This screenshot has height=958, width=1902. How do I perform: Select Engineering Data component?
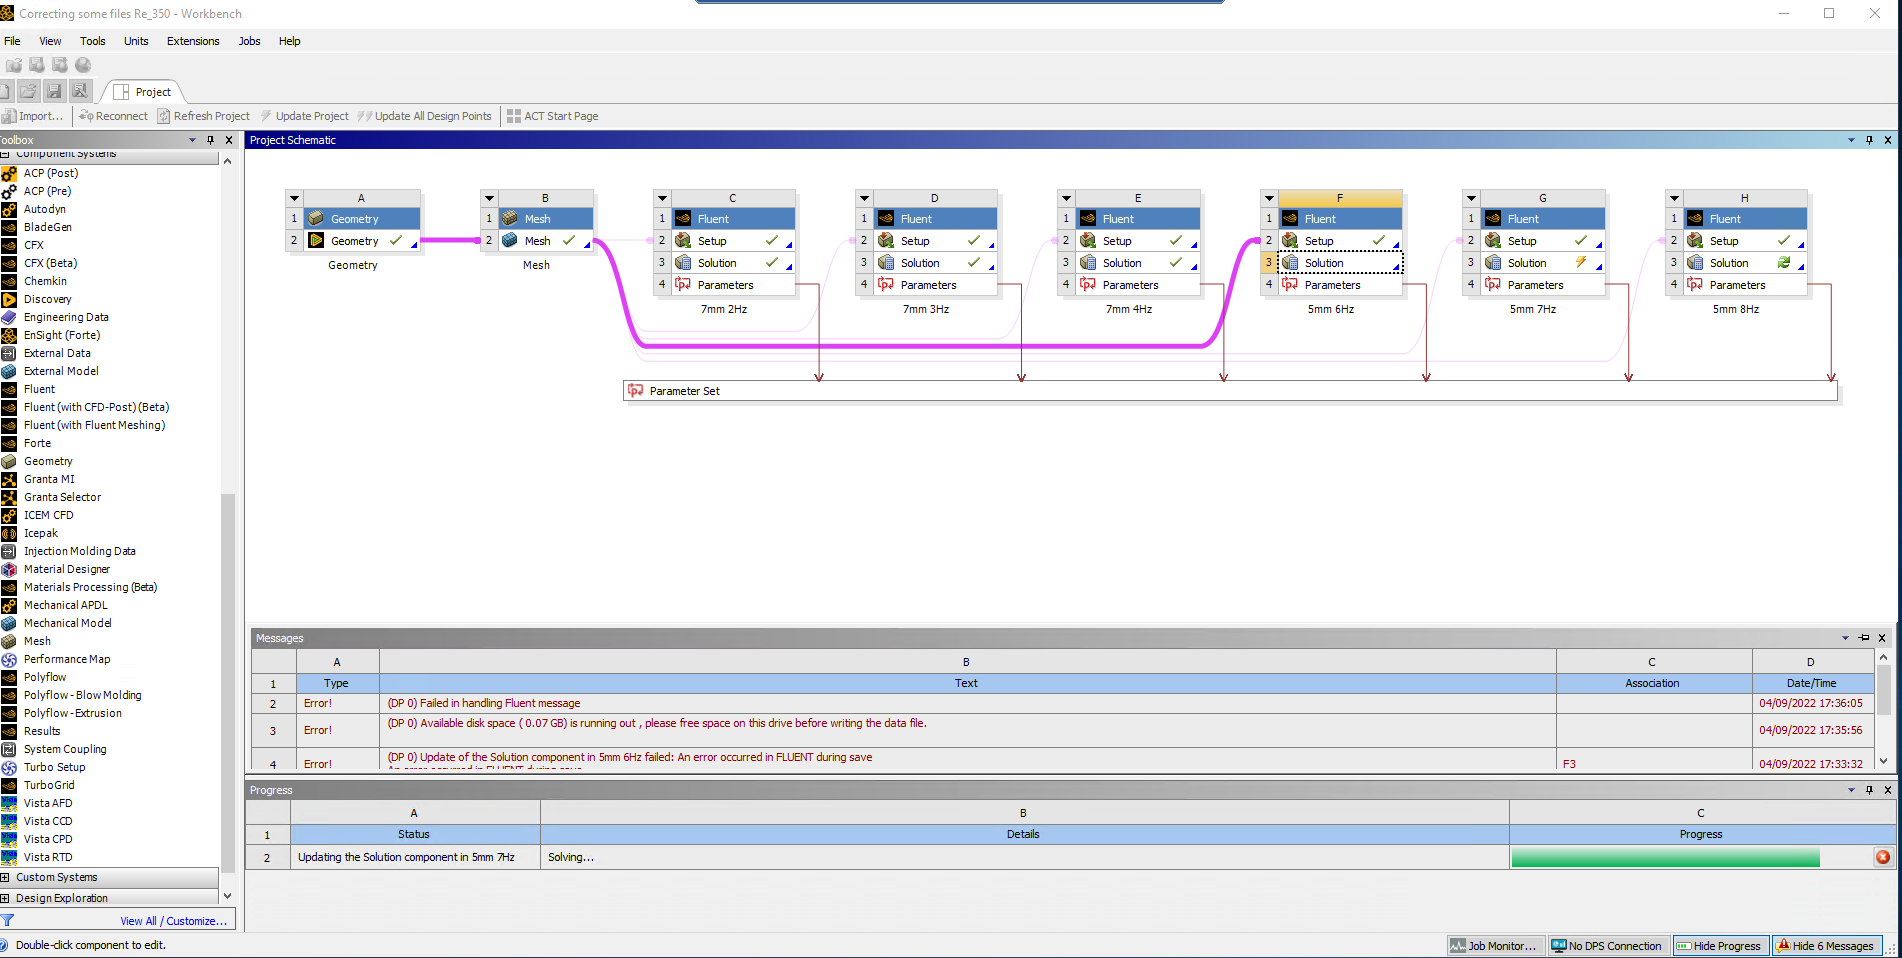66,317
